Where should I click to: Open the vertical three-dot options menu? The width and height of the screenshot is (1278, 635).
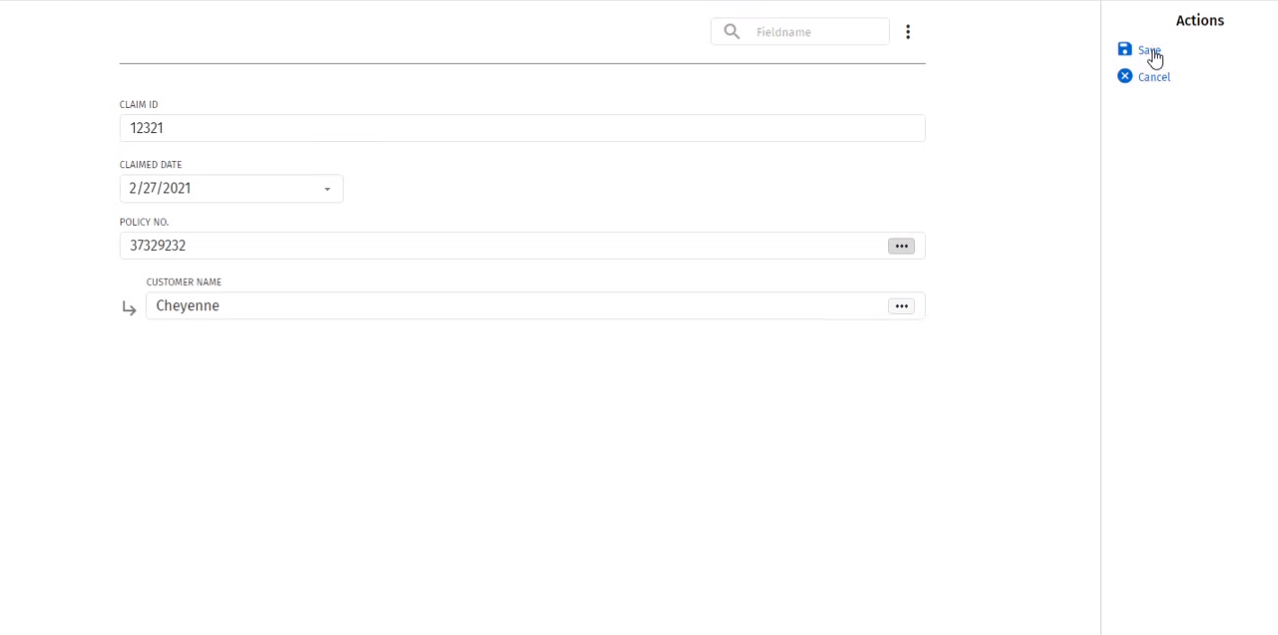[908, 32]
